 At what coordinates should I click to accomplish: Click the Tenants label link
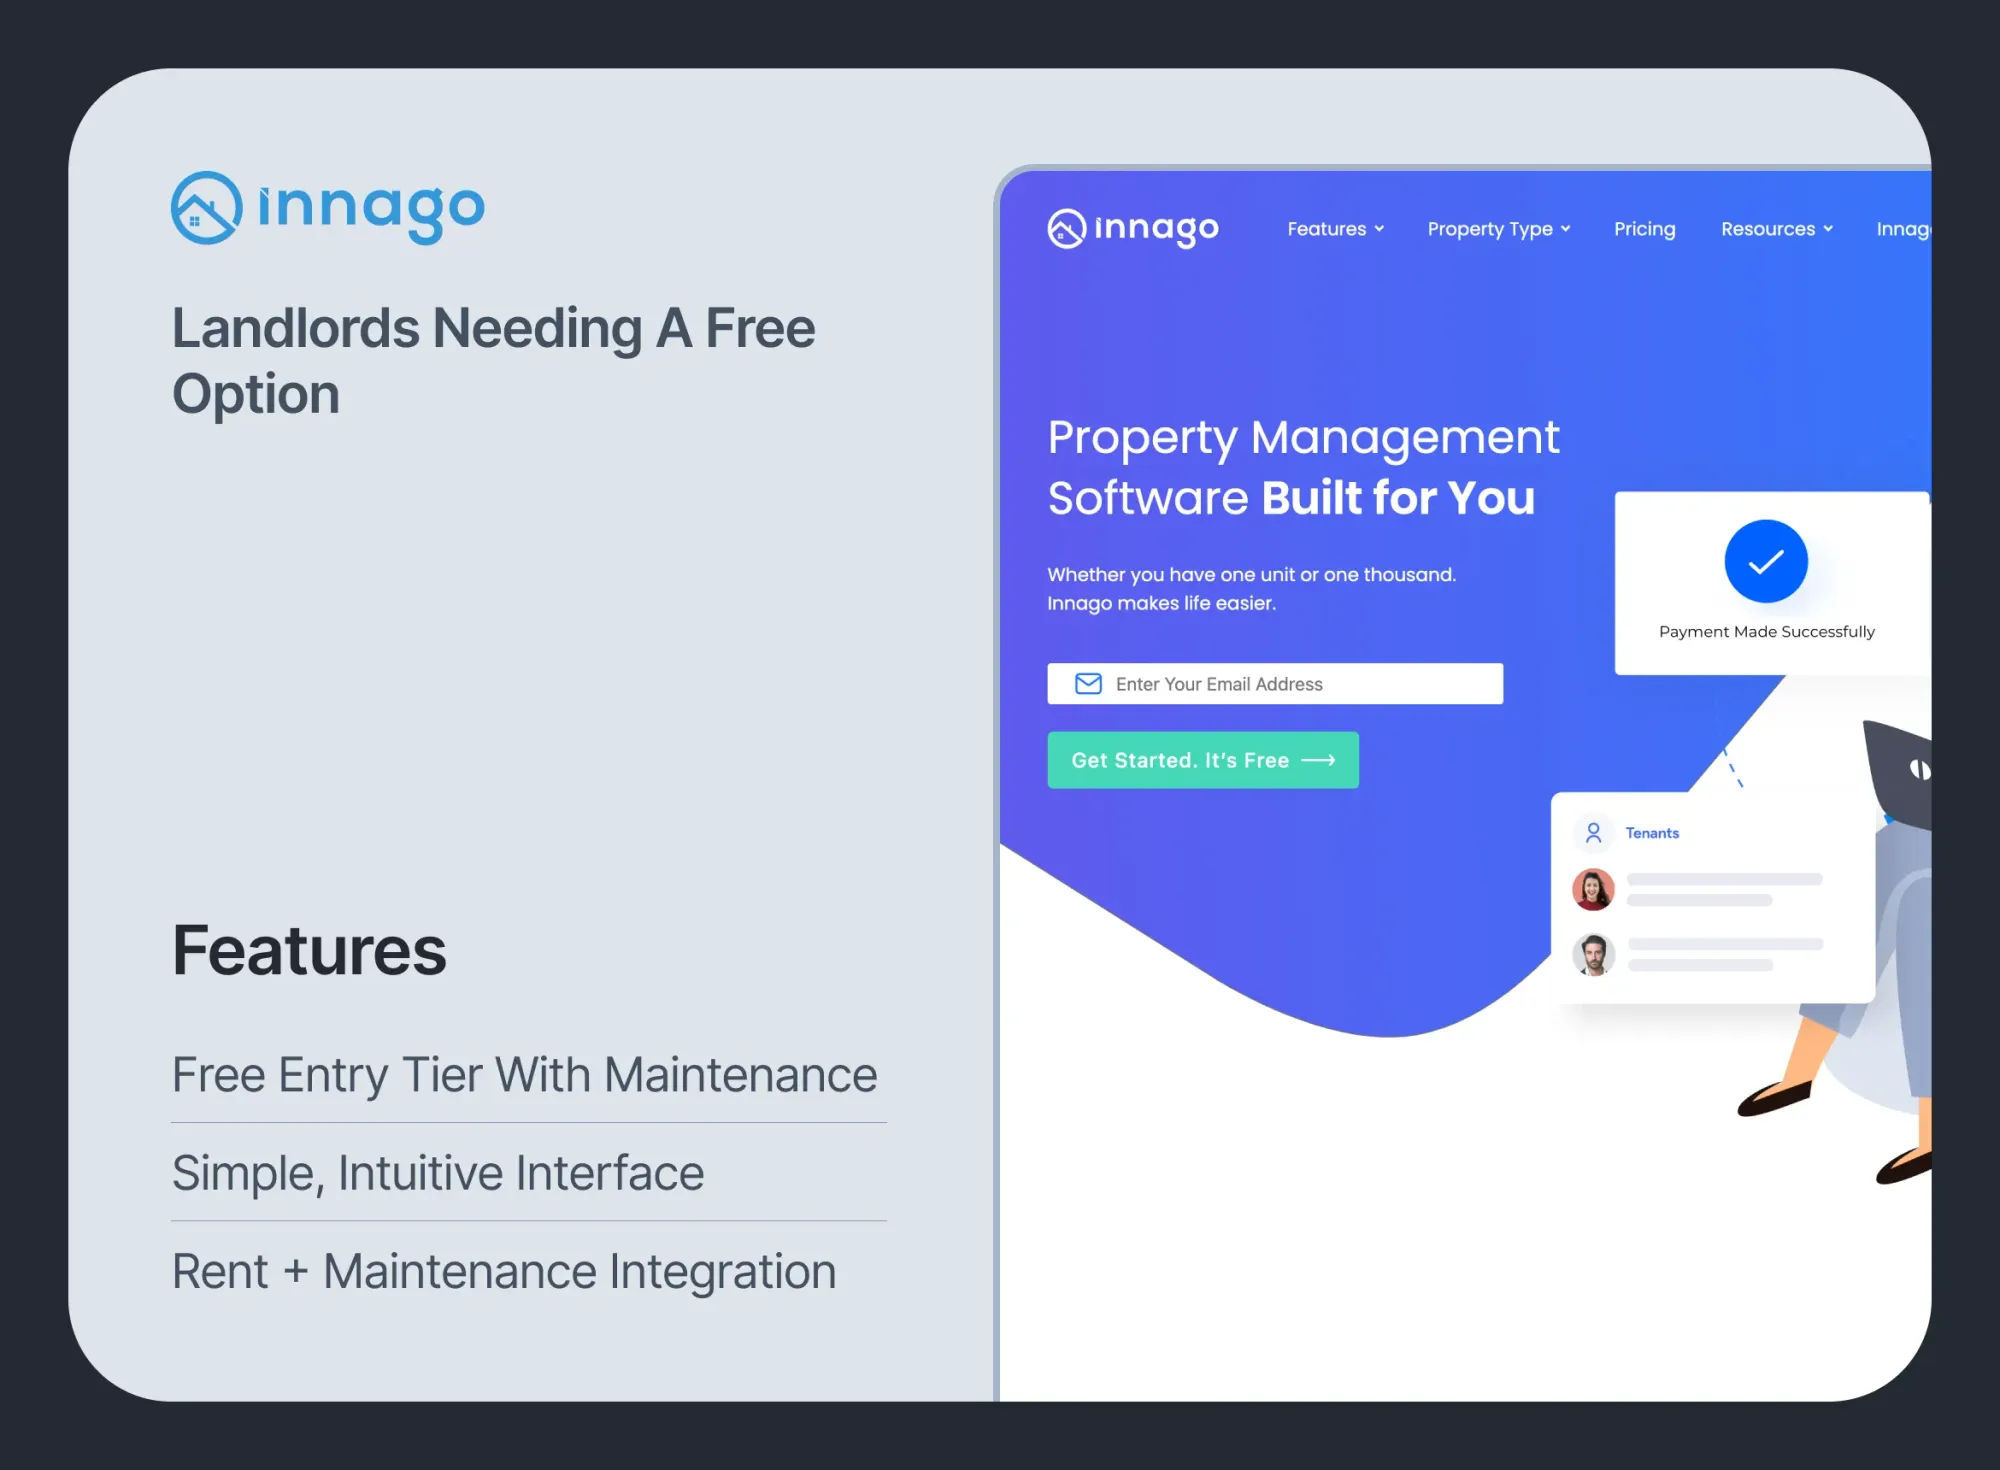pyautogui.click(x=1652, y=833)
